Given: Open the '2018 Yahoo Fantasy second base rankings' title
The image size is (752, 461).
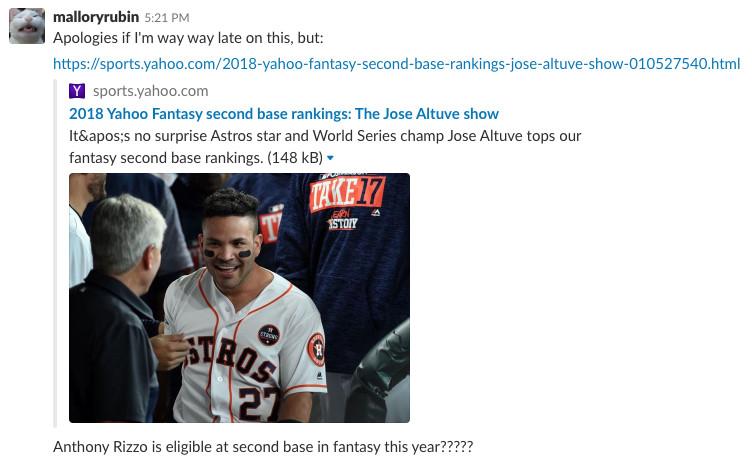Looking at the screenshot, I should point(284,114).
